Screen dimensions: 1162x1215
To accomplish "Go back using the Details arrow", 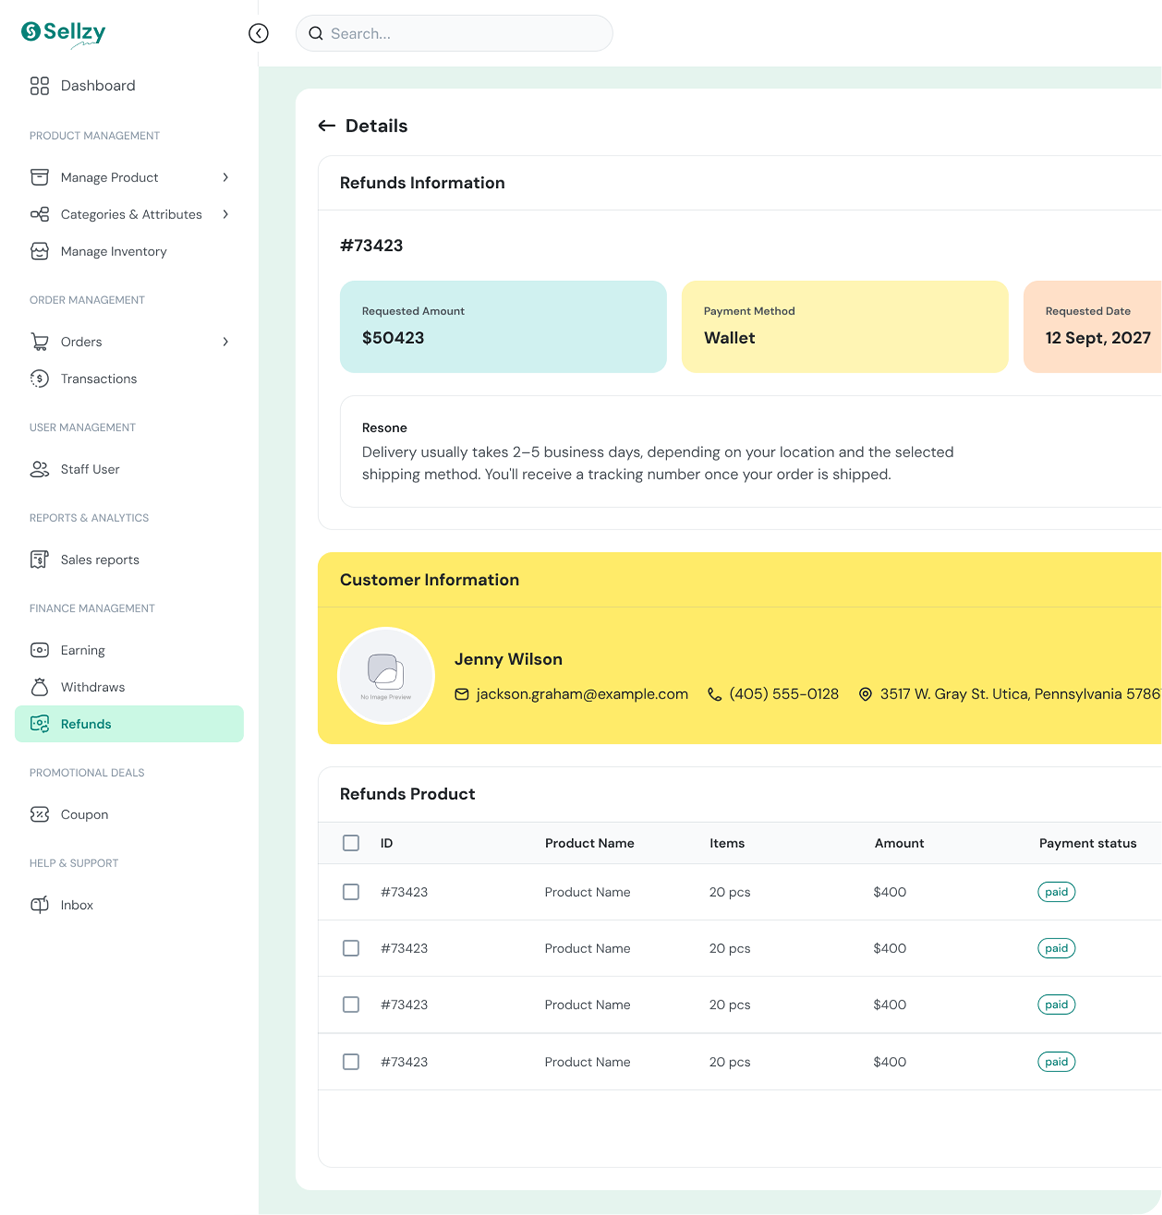I will coord(326,126).
